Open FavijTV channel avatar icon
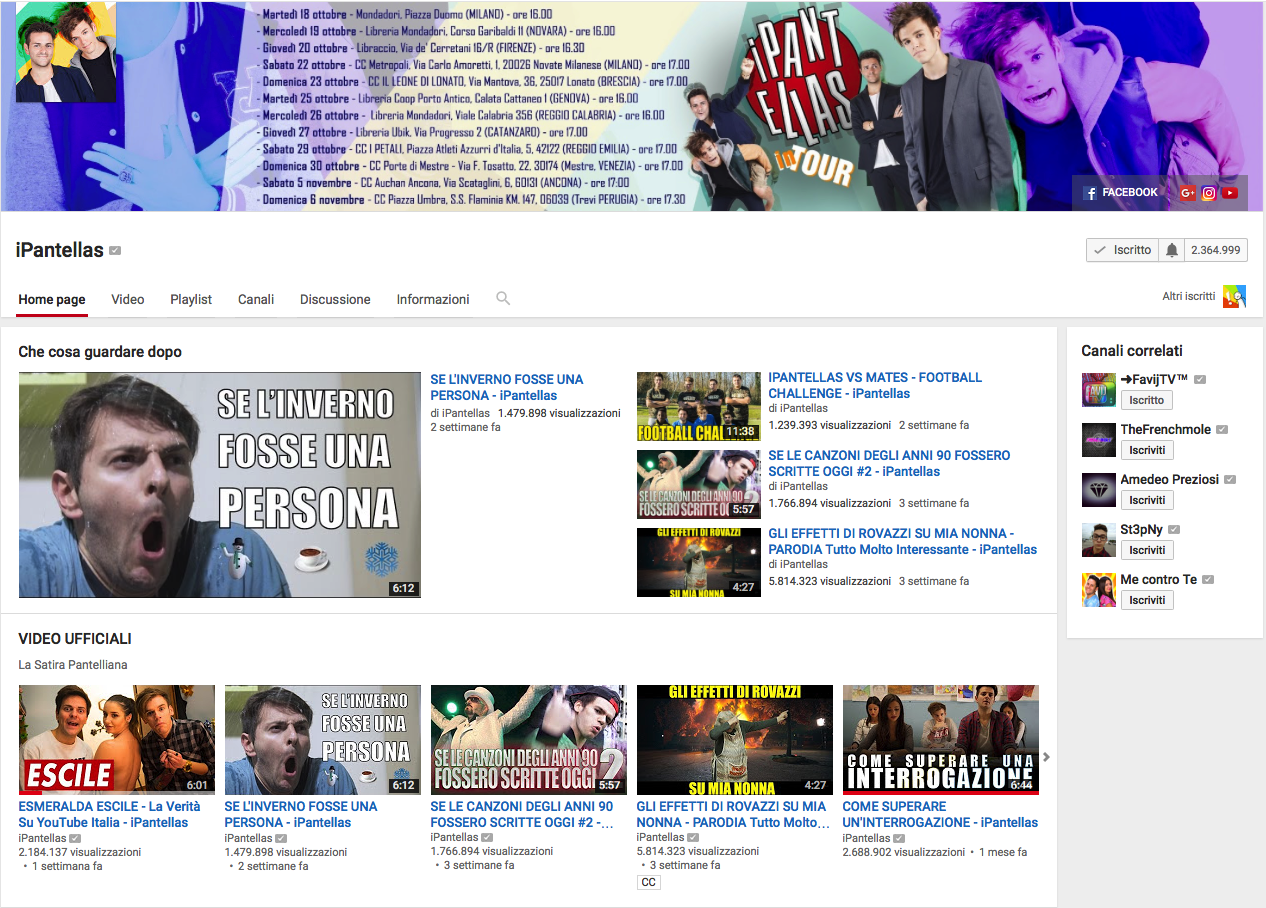Viewport: 1266px width, 908px height. click(x=1099, y=390)
